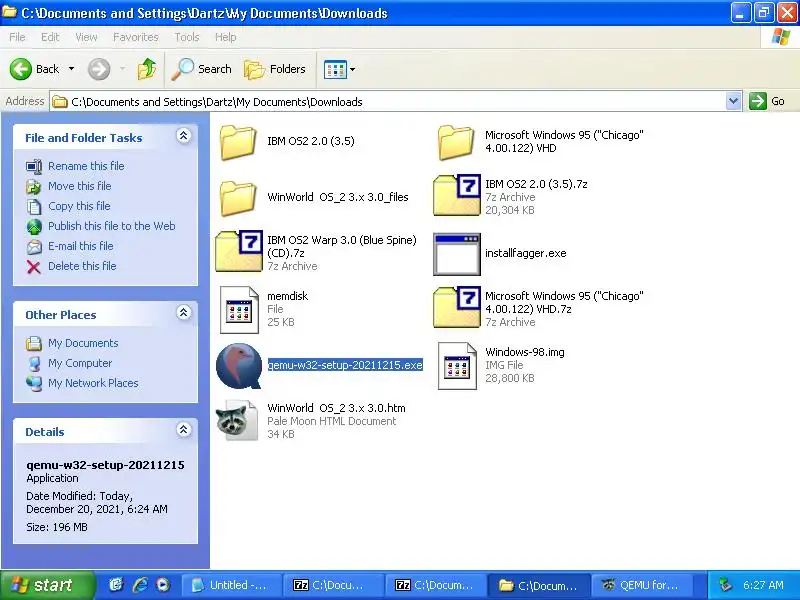Open the Favorites menu
Viewport: 800px width, 600px height.
tap(135, 37)
